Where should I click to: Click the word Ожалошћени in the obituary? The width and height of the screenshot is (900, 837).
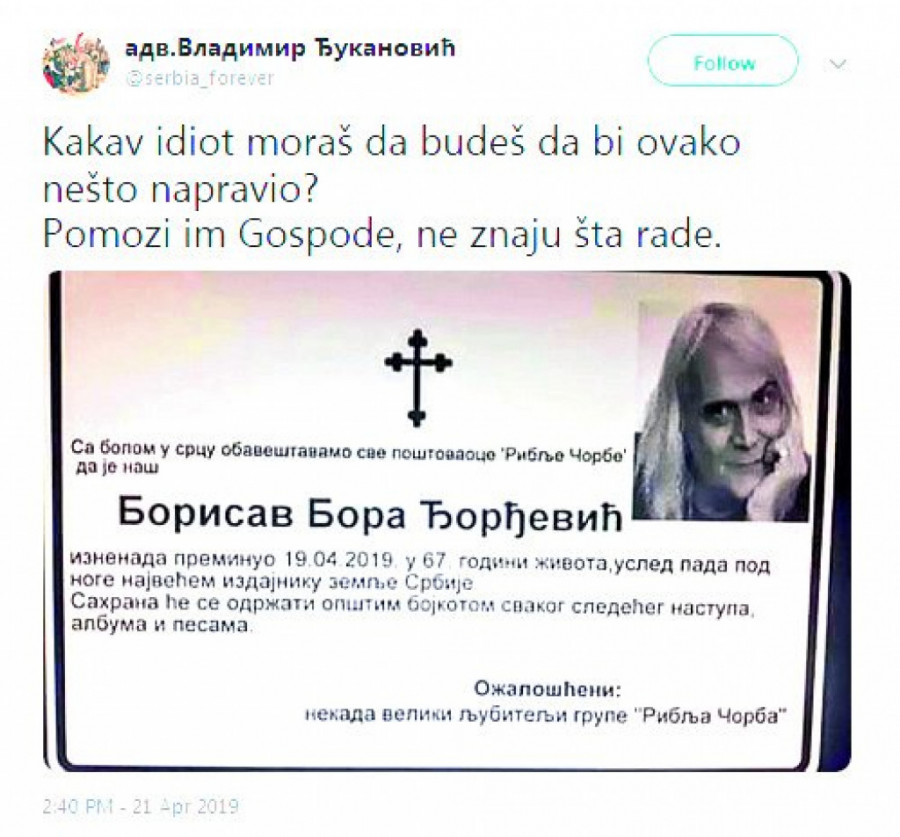(x=548, y=688)
